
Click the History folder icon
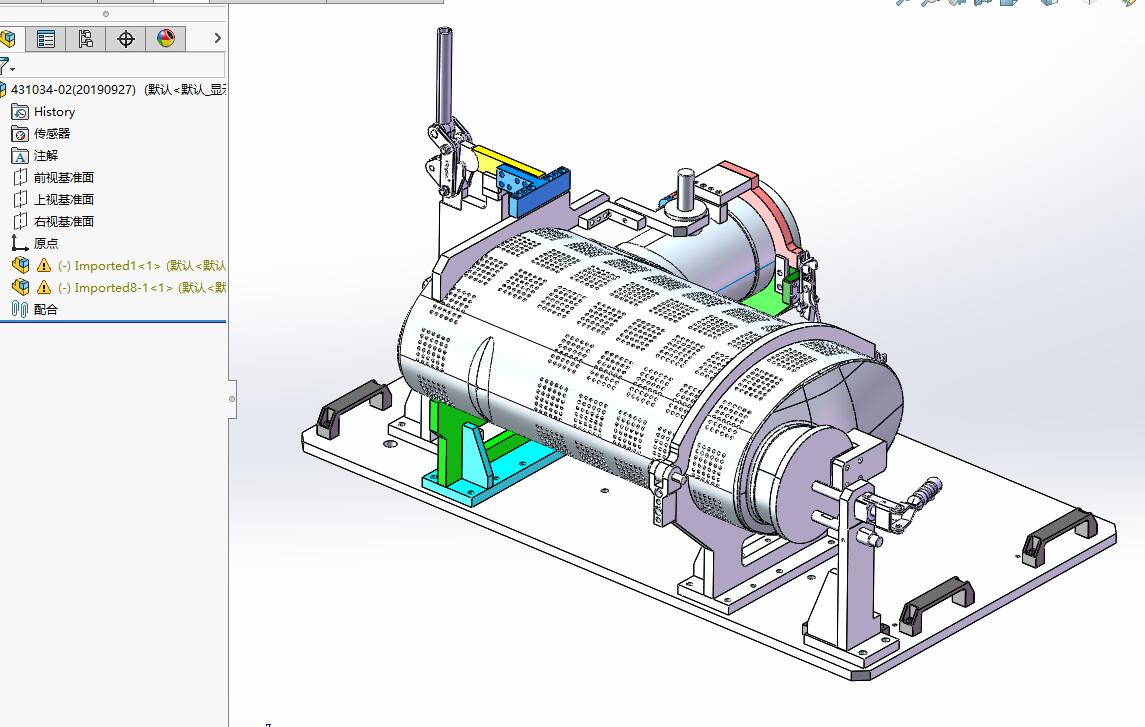(20, 112)
